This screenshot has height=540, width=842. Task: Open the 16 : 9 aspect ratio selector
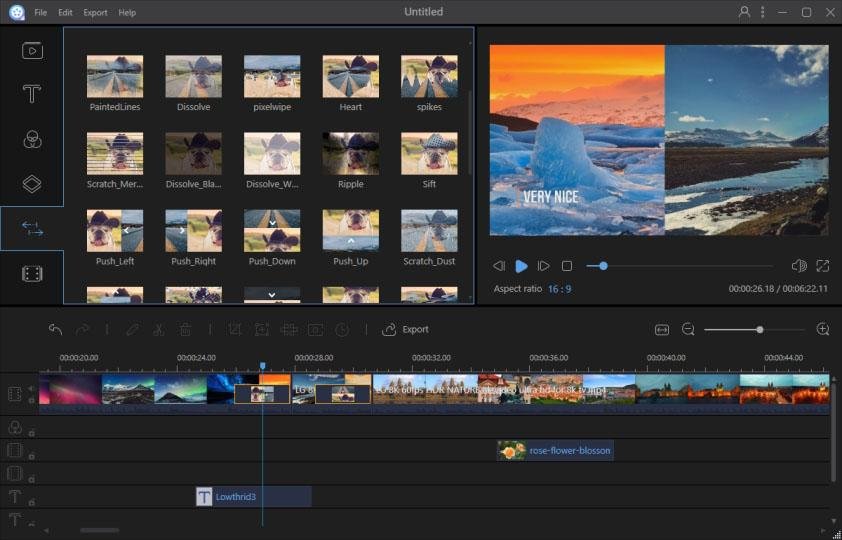pyautogui.click(x=560, y=289)
